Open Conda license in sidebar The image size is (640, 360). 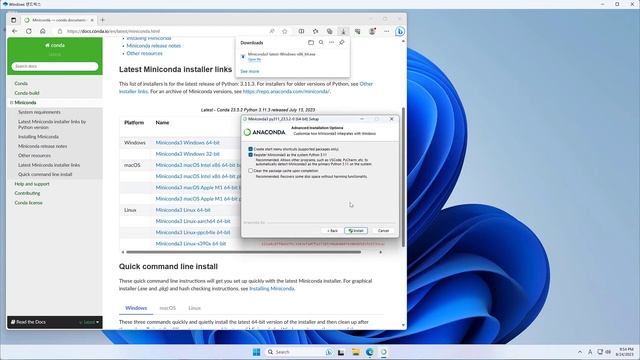tap(29, 203)
